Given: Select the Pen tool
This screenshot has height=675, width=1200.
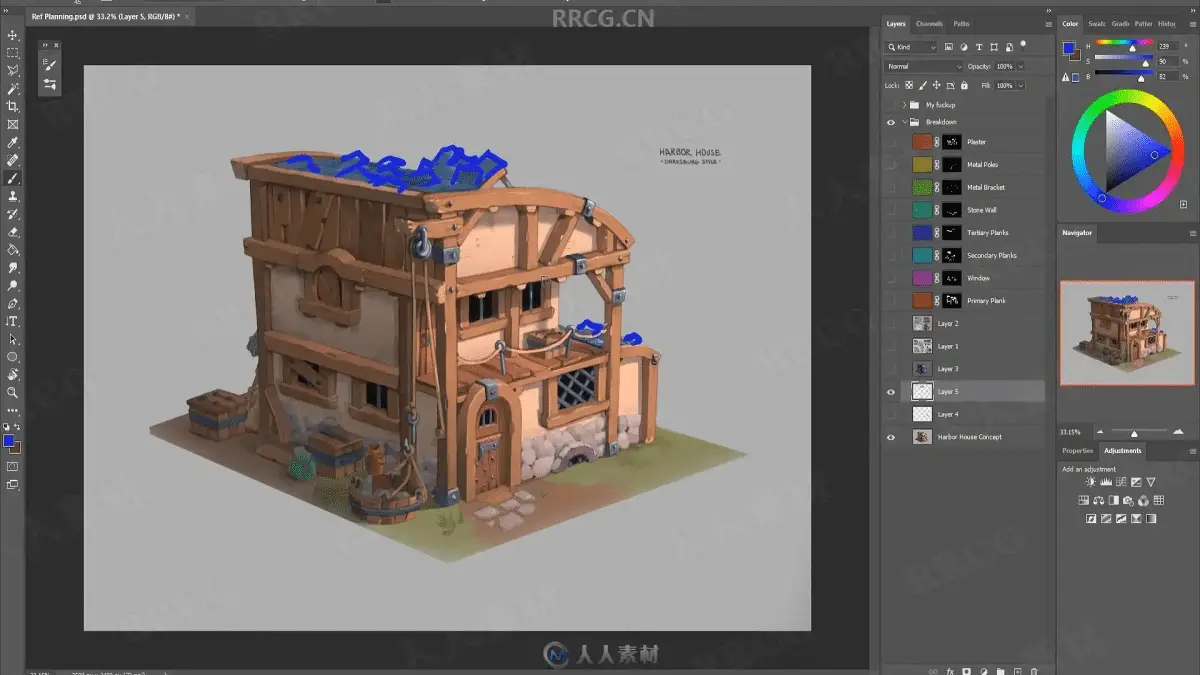Looking at the screenshot, I should coord(13,304).
